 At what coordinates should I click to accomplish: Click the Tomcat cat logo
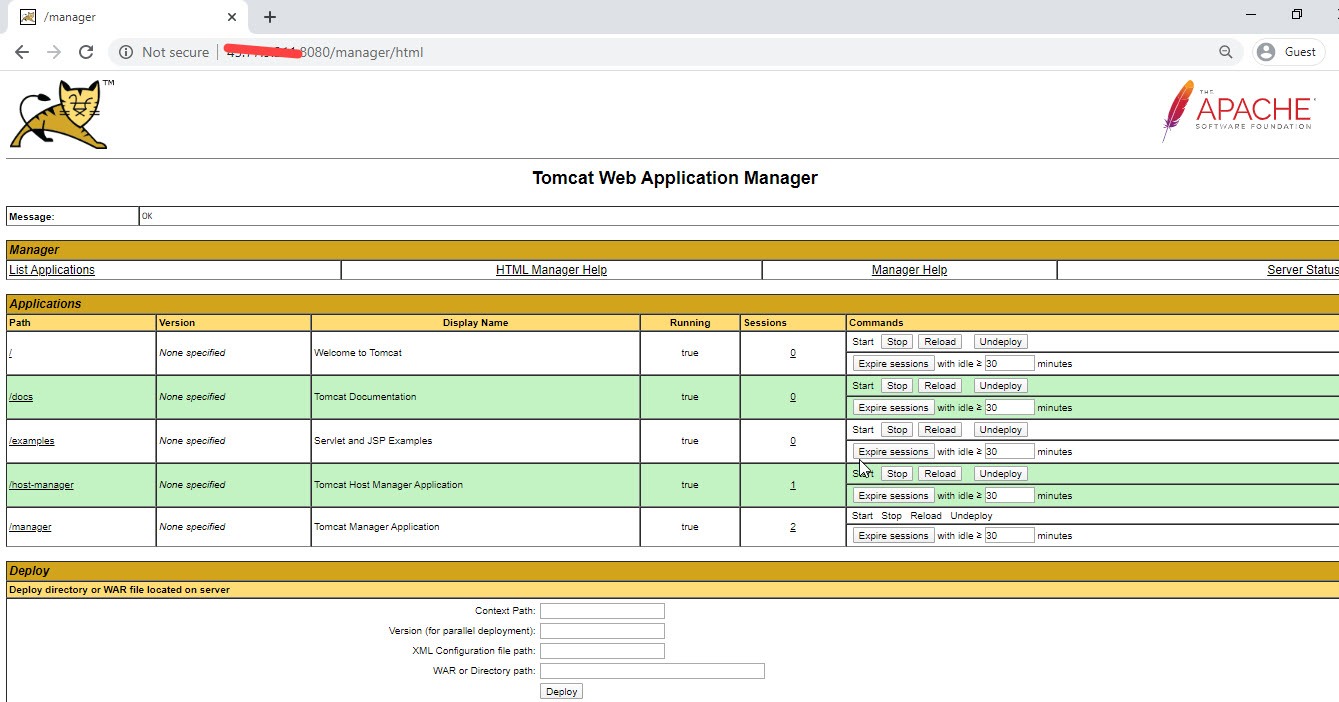(x=60, y=114)
